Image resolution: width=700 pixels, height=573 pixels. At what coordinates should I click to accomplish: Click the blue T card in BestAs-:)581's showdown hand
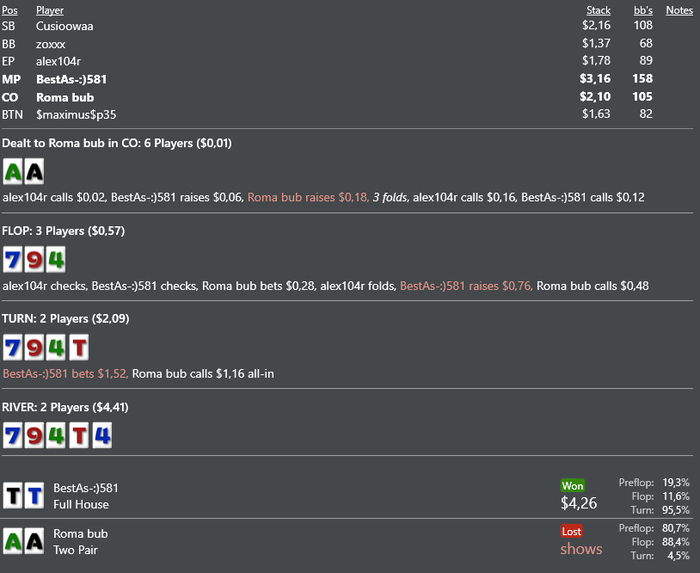click(34, 495)
